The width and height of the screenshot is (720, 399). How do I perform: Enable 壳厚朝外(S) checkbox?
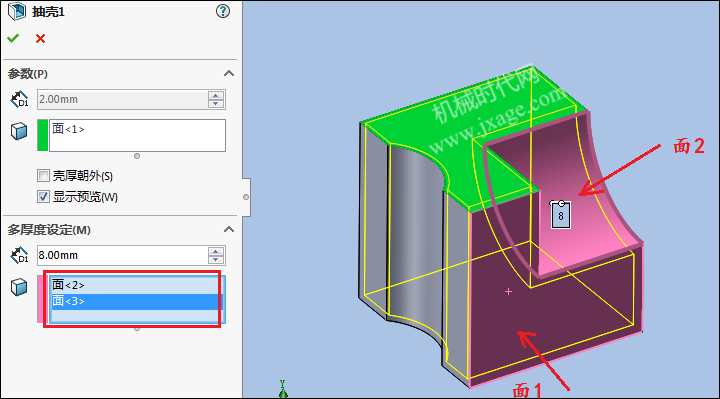pyautogui.click(x=43, y=175)
